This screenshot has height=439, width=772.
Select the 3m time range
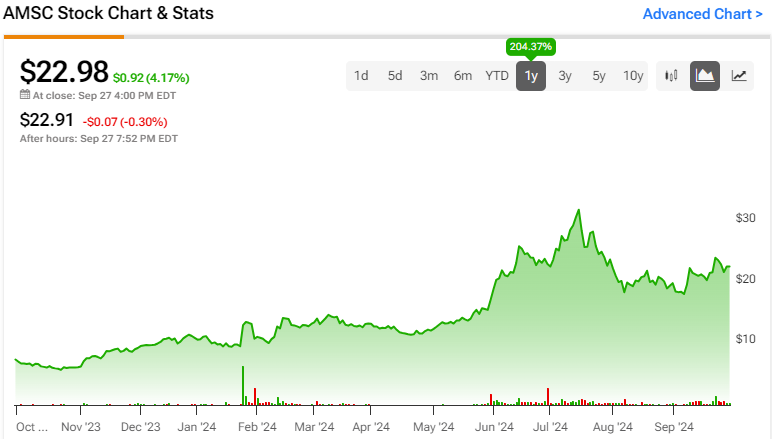[429, 76]
